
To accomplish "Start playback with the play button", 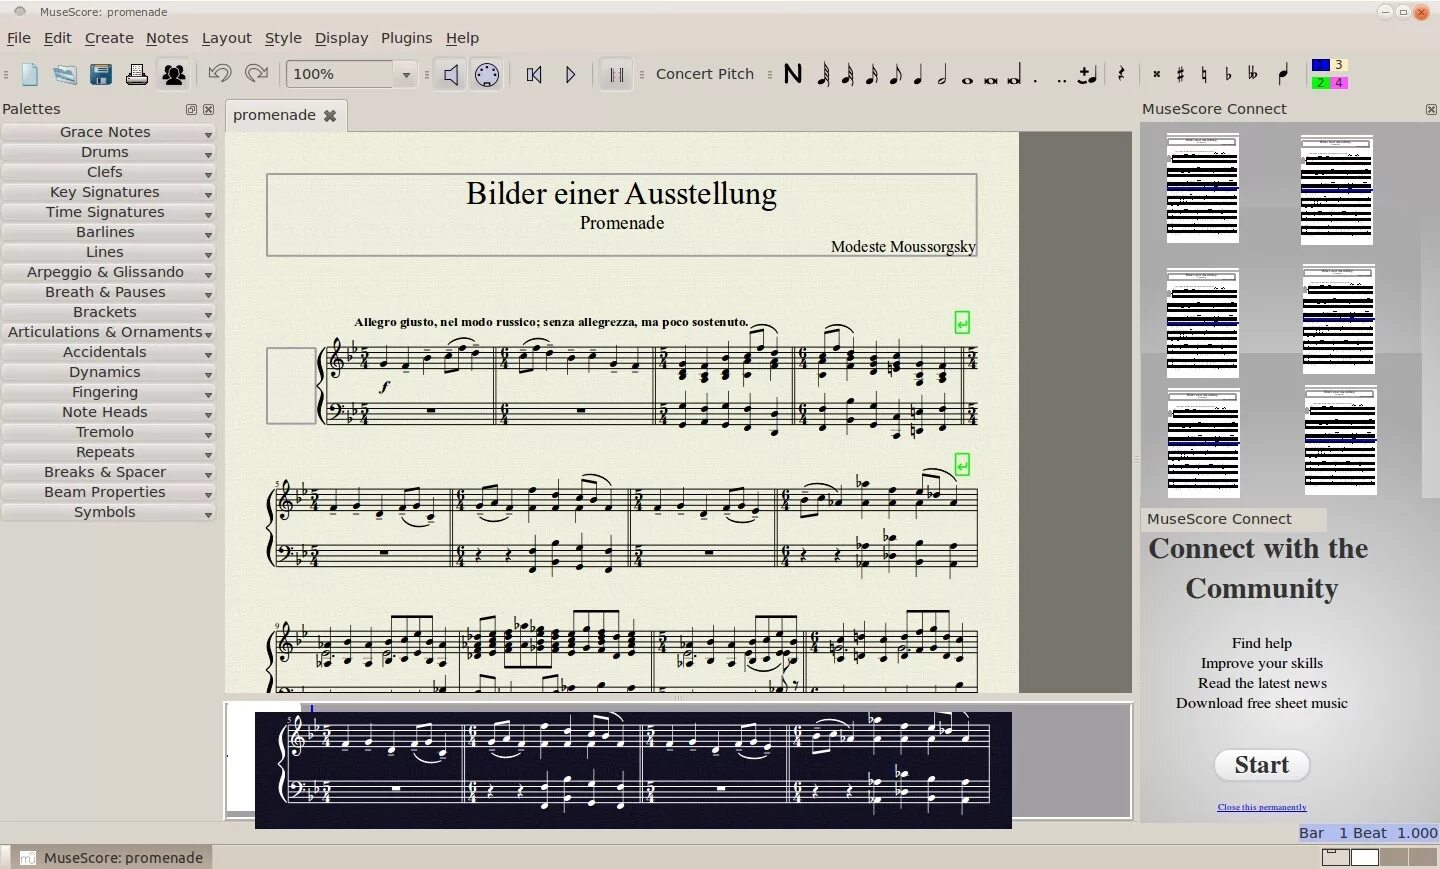I will 570,74.
